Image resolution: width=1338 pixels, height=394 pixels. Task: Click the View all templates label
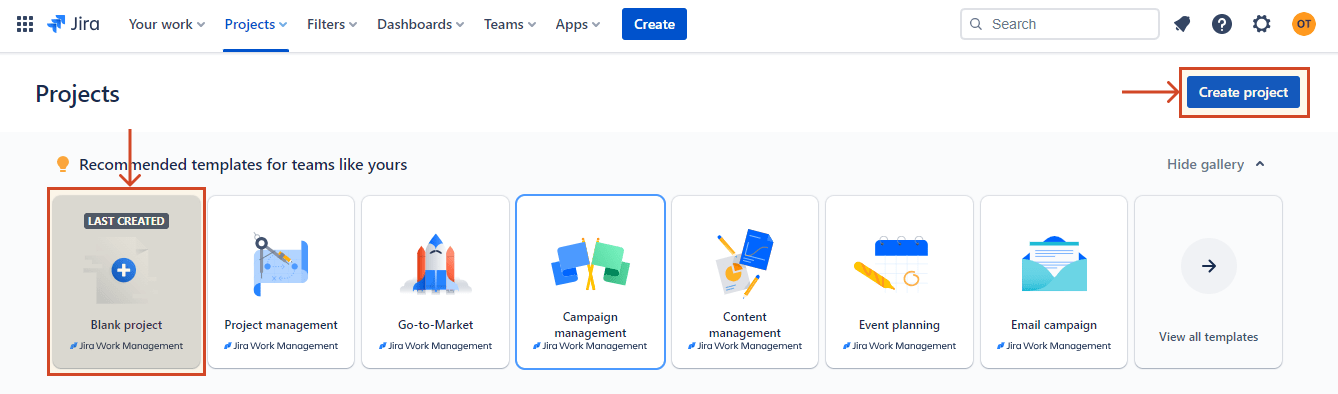tap(1208, 337)
